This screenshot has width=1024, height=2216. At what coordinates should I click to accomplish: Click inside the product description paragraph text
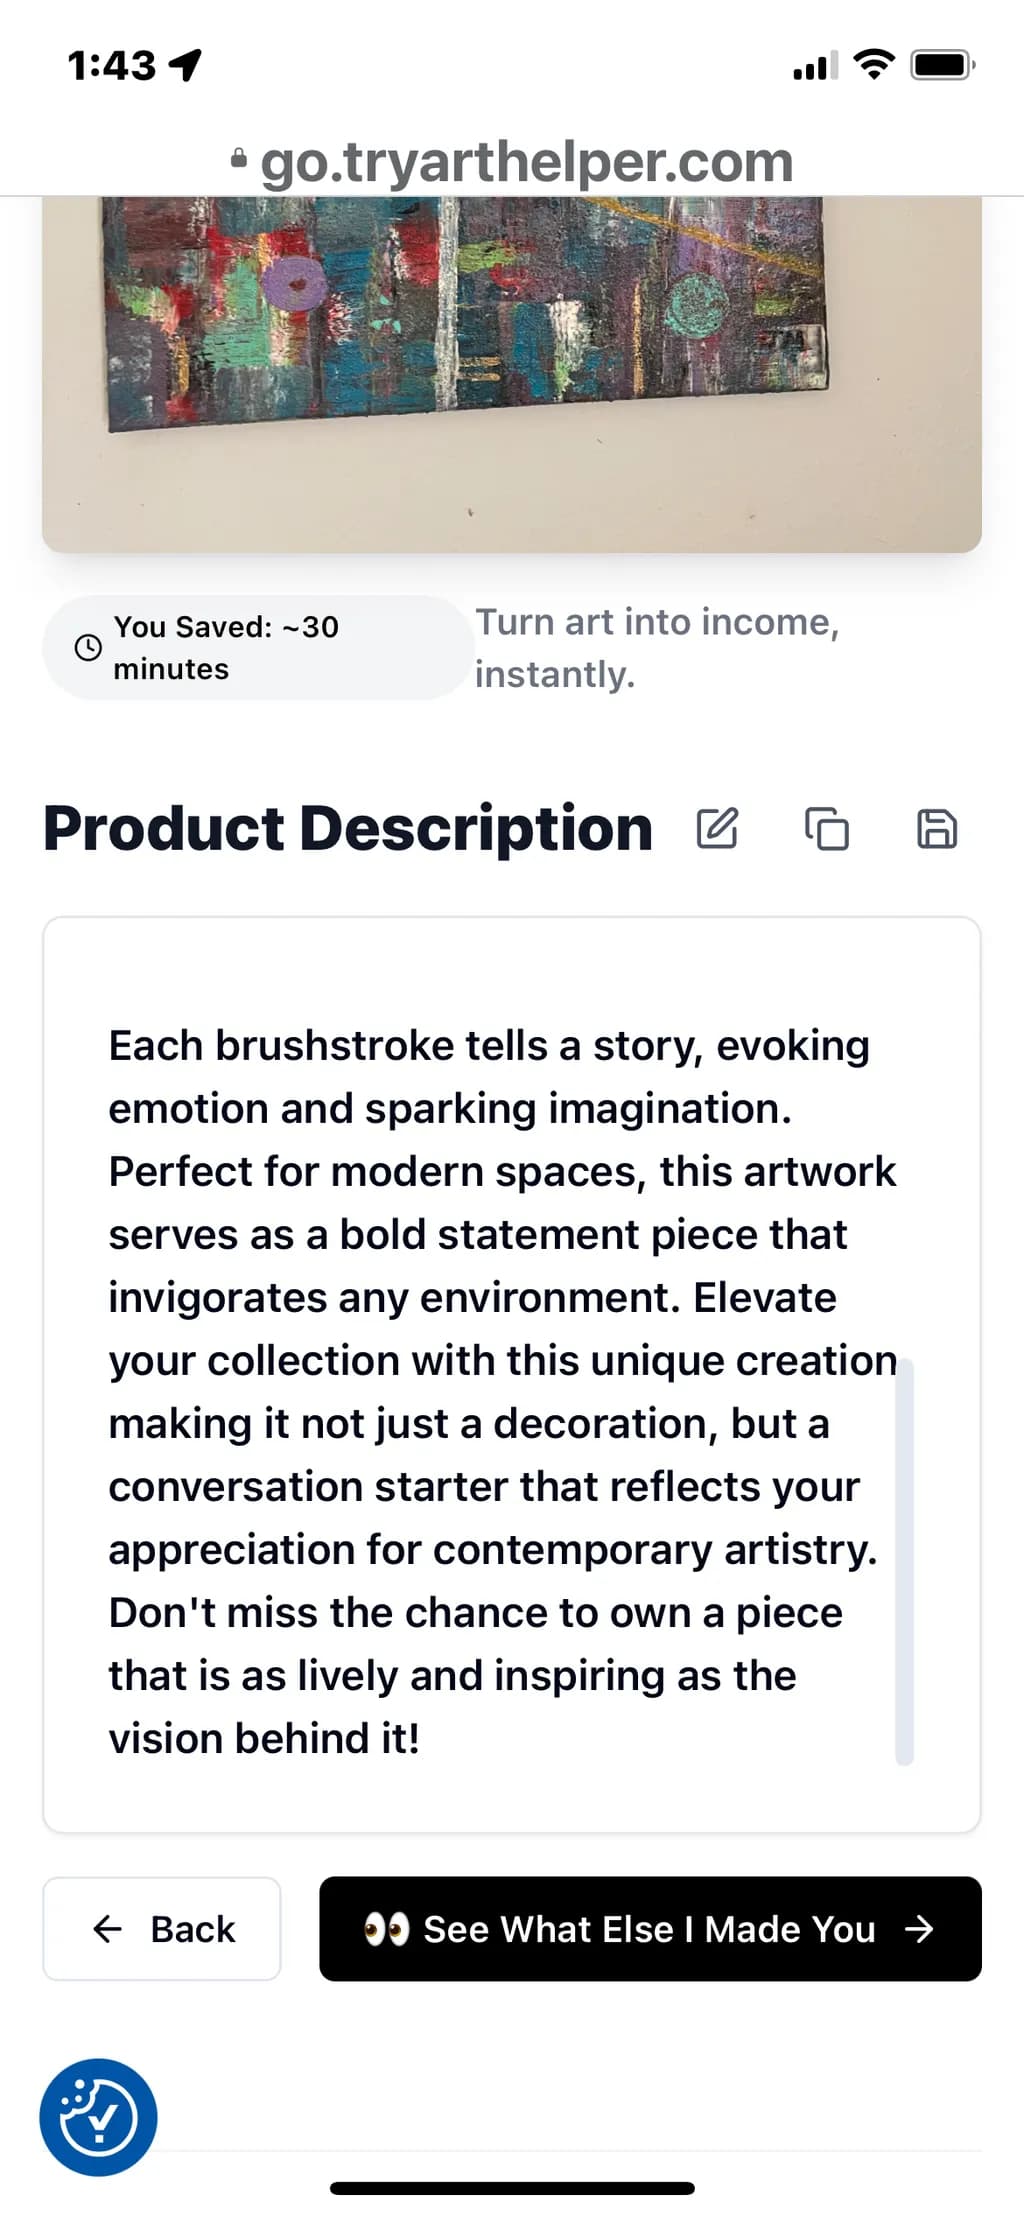pos(500,1391)
